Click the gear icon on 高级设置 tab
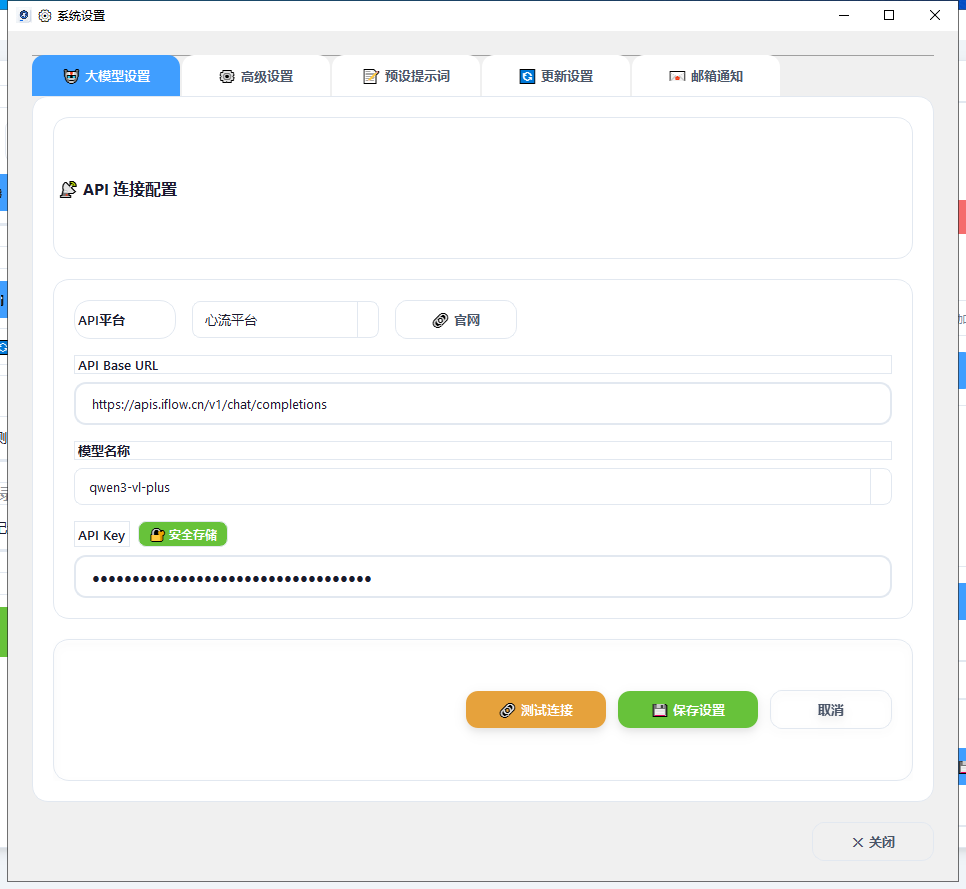The width and height of the screenshot is (966, 889). click(x=228, y=76)
